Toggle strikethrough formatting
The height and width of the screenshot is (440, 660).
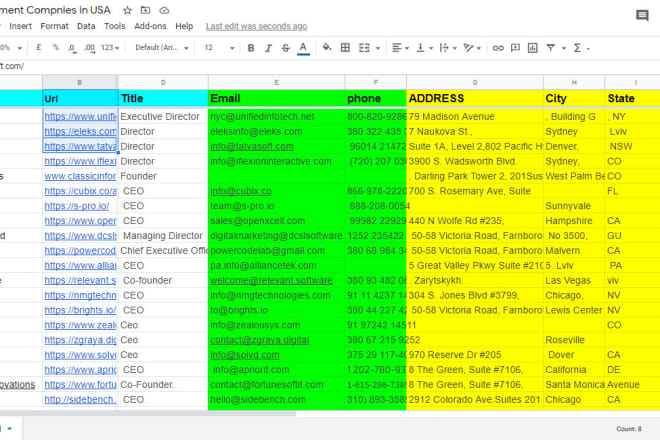(285, 48)
